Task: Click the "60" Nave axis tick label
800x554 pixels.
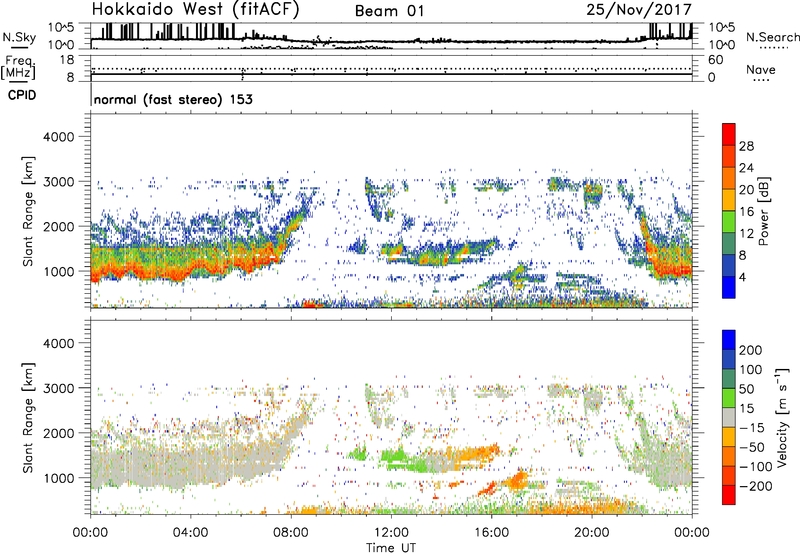Action: coord(715,60)
